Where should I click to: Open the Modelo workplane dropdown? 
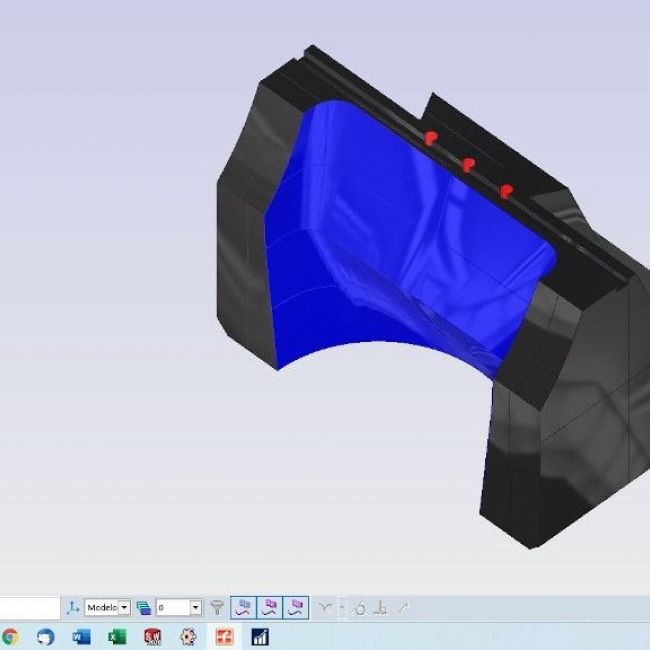(124, 607)
